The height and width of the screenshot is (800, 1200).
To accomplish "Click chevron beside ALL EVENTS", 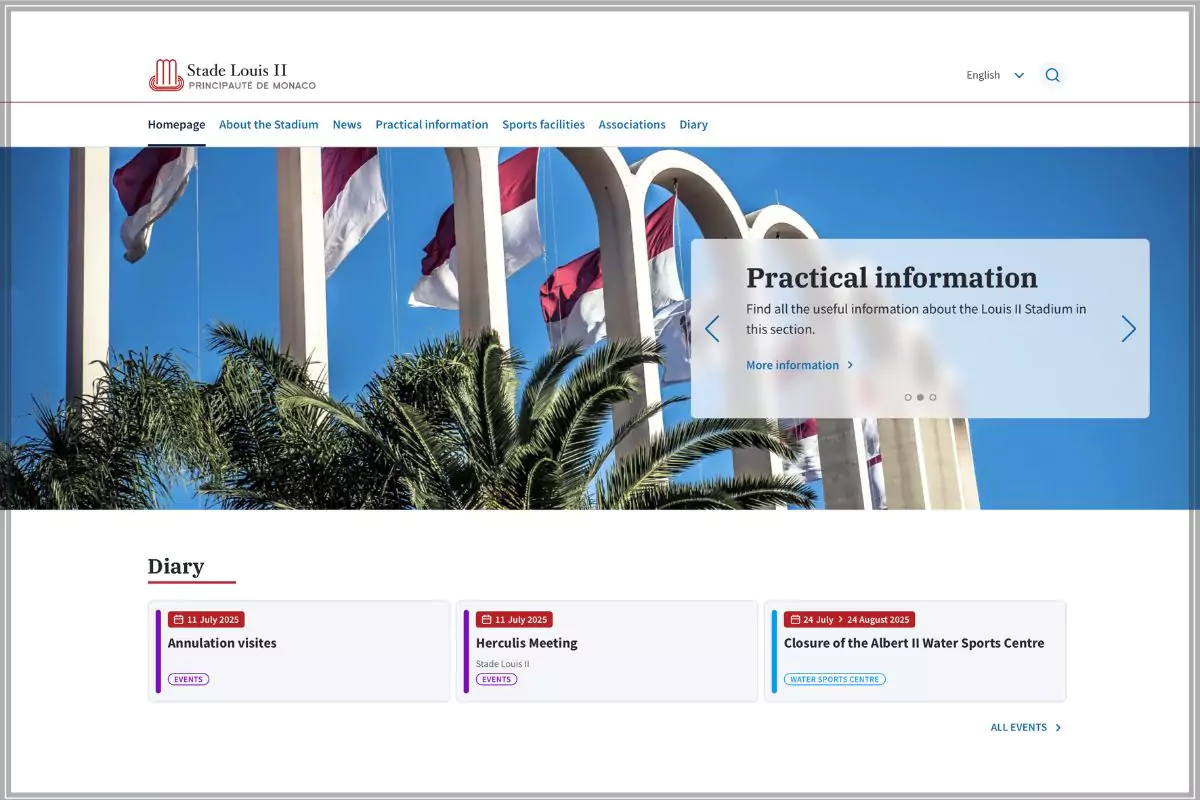I will point(1059,728).
